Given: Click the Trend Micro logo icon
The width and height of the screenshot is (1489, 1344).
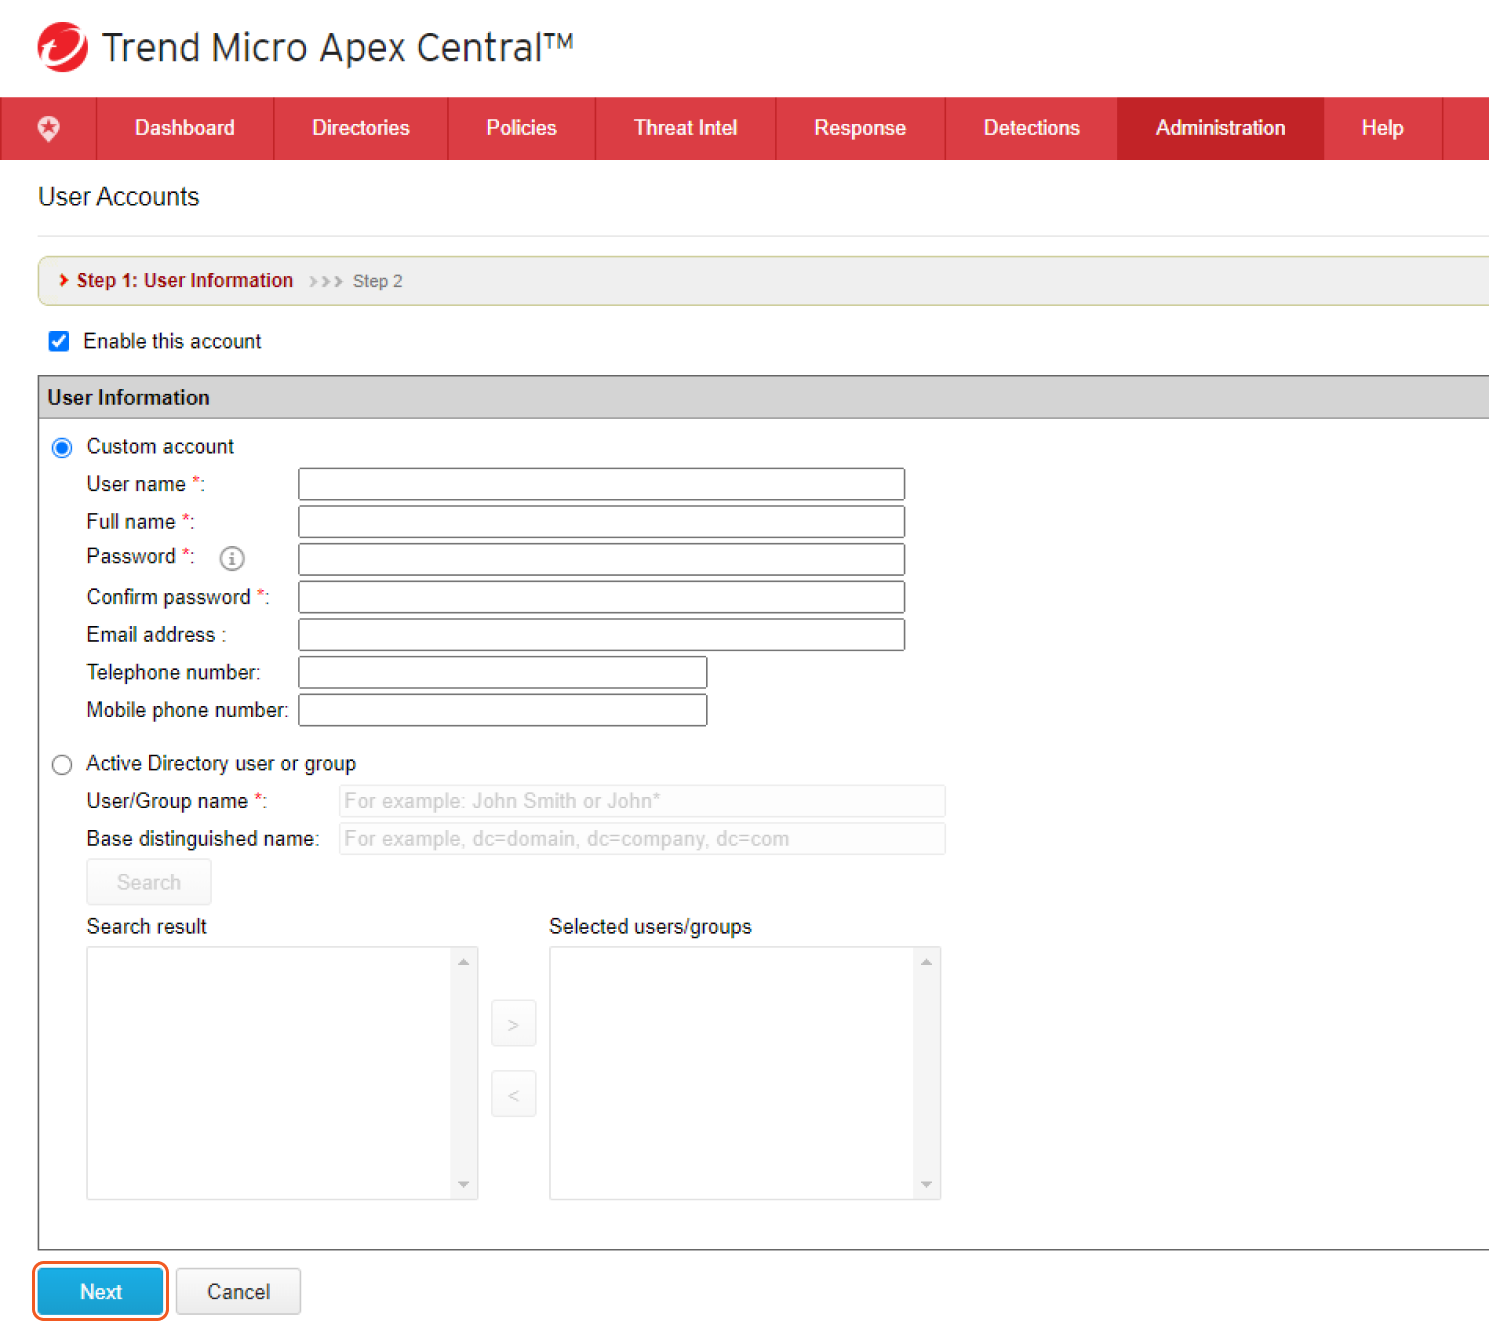Looking at the screenshot, I should 62,47.
